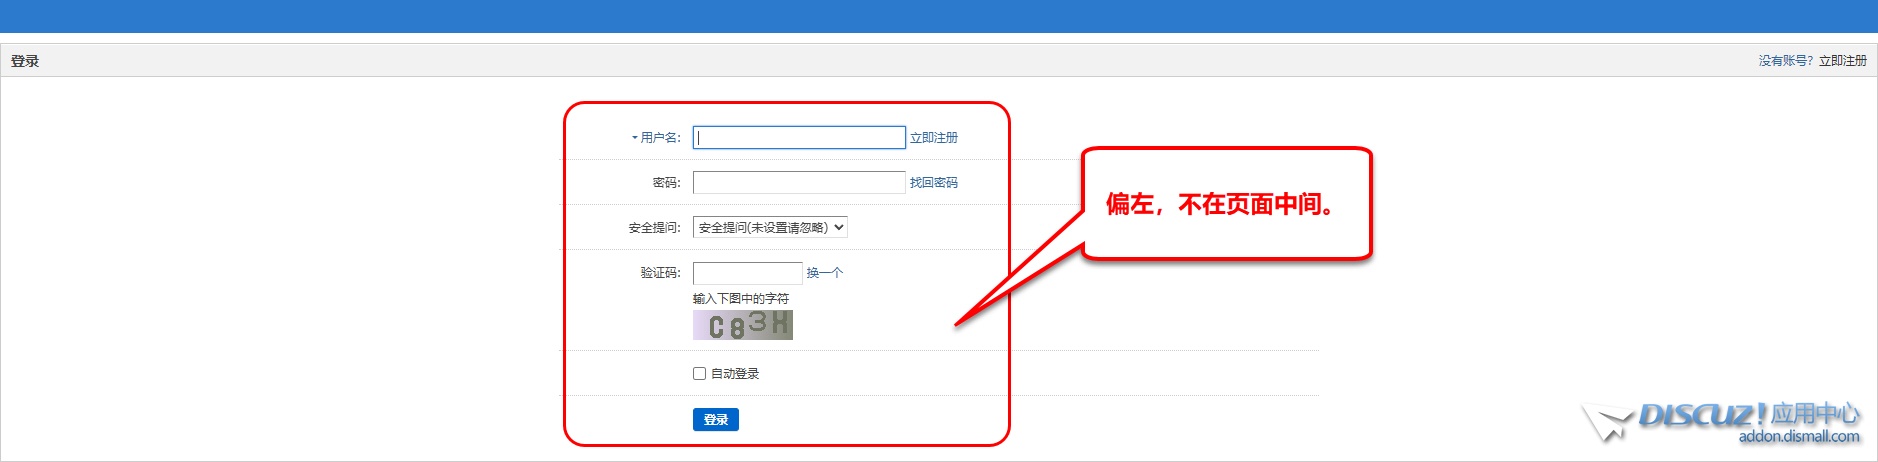Click the addon.dismall.com watermark text
The width and height of the screenshot is (1878, 462).
pyautogui.click(x=1798, y=437)
